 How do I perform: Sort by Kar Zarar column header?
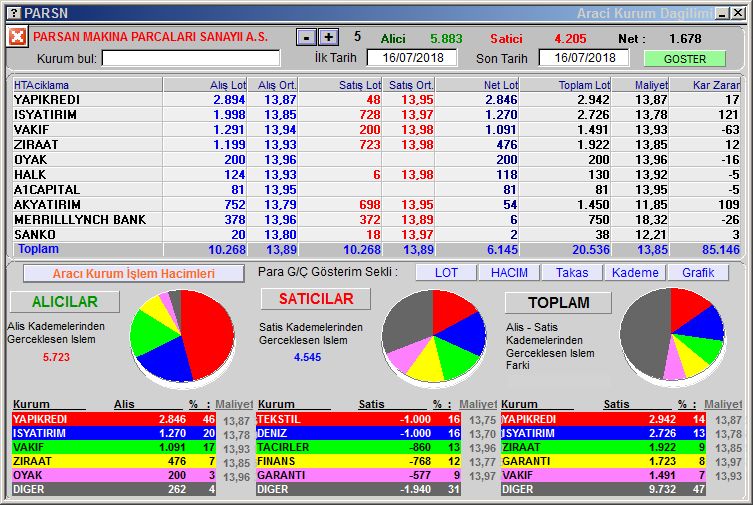[705, 85]
